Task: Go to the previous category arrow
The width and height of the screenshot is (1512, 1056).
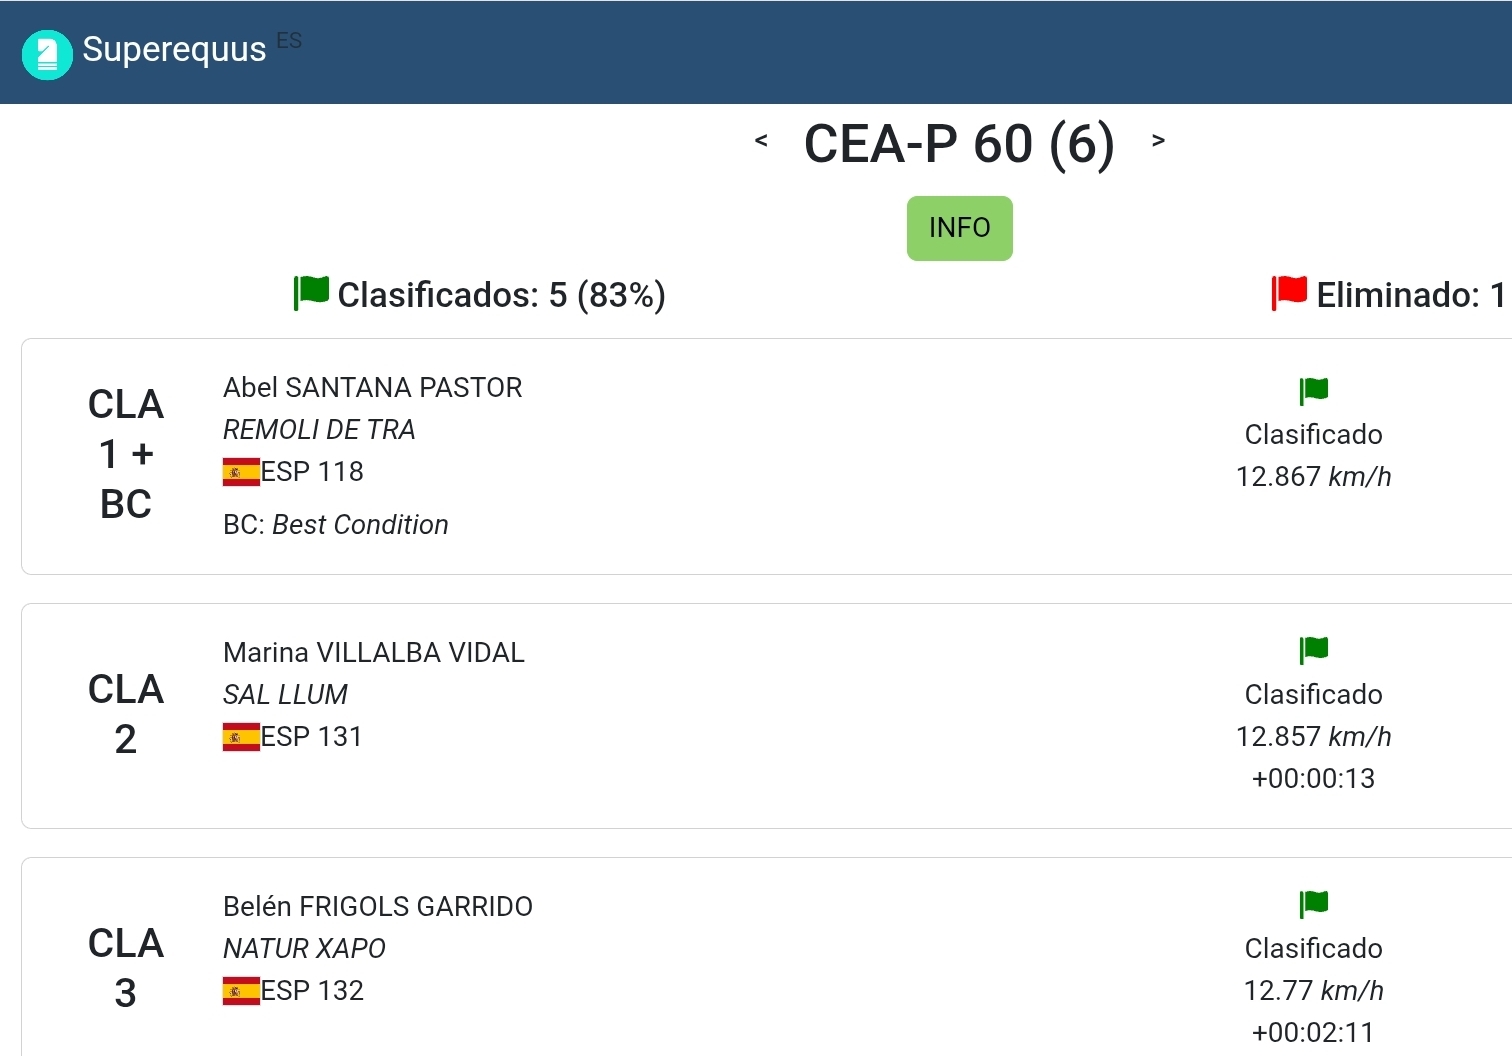Action: pos(761,141)
